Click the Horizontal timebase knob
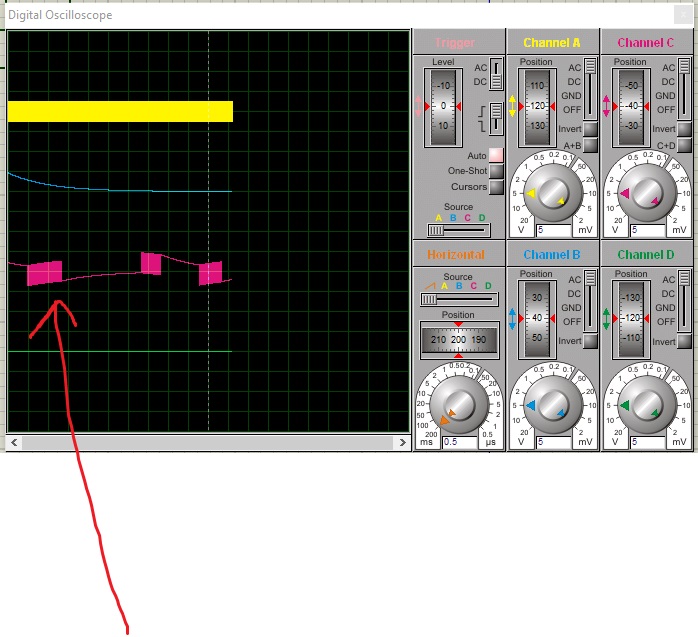 click(459, 406)
